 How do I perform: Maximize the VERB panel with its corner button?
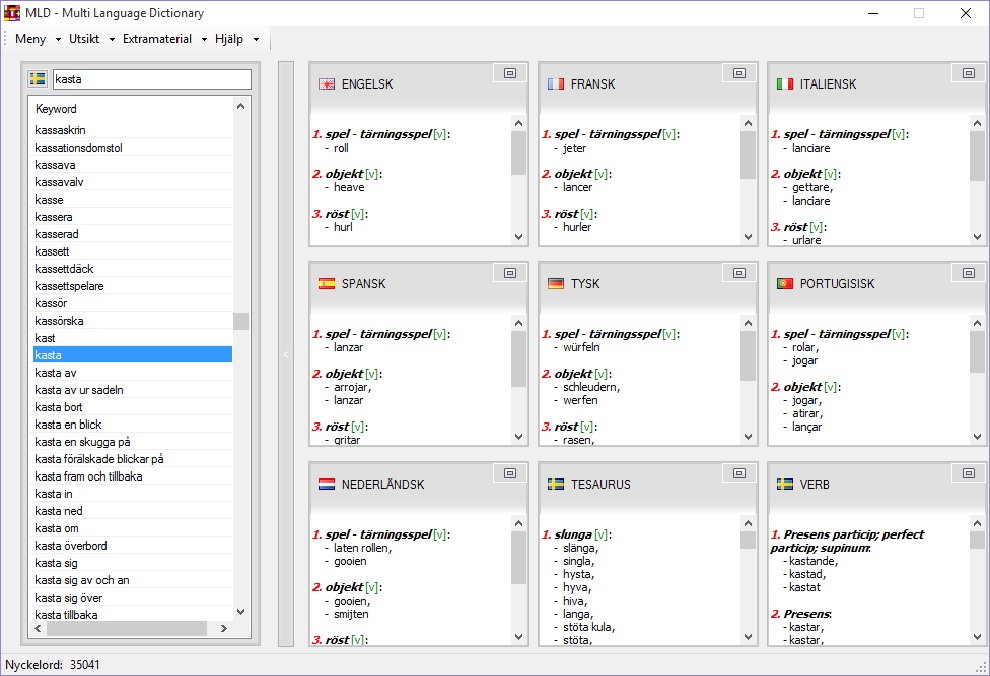(968, 473)
